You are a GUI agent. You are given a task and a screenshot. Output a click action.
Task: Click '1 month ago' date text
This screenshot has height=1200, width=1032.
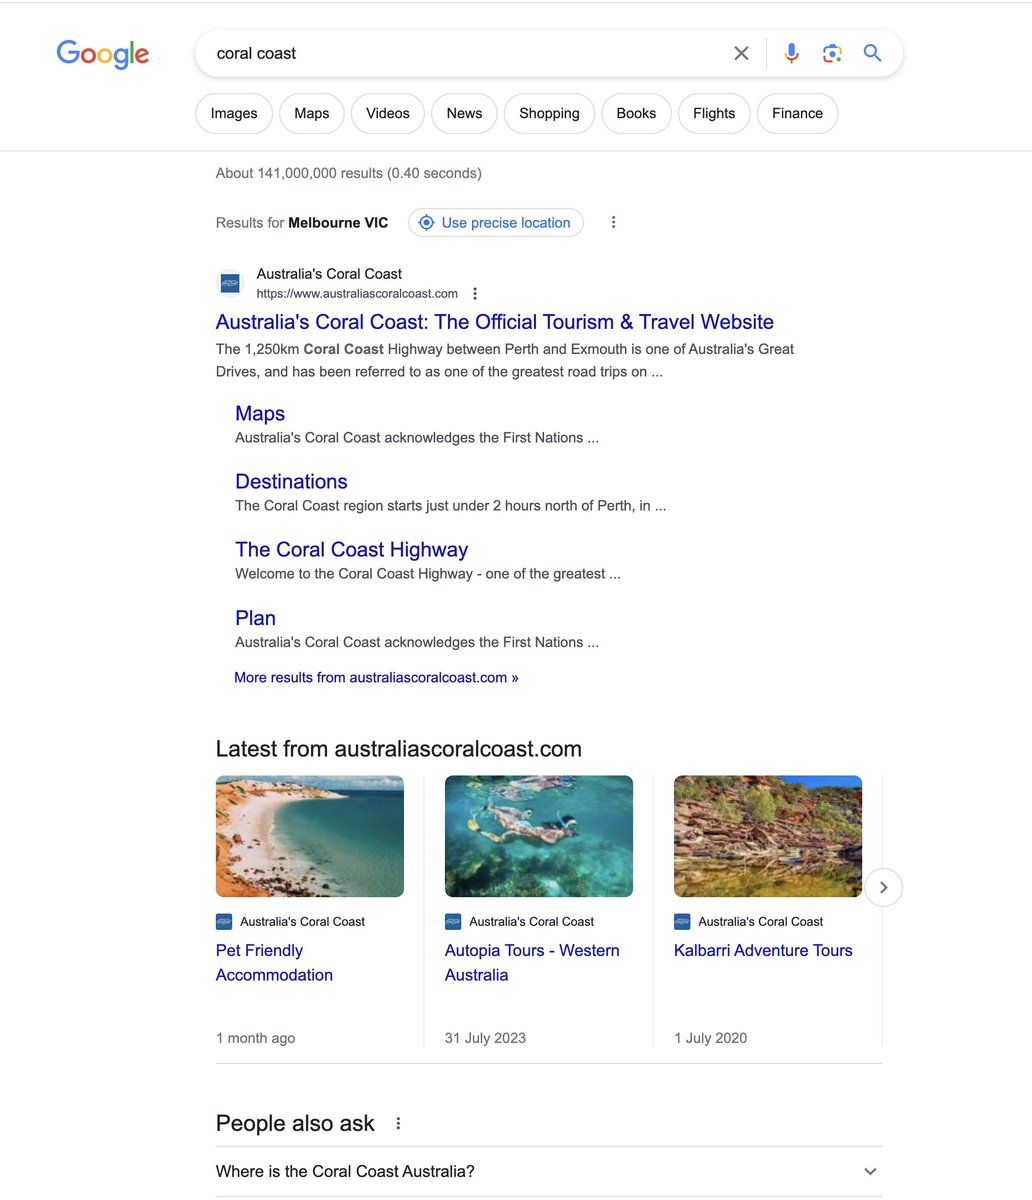255,1038
